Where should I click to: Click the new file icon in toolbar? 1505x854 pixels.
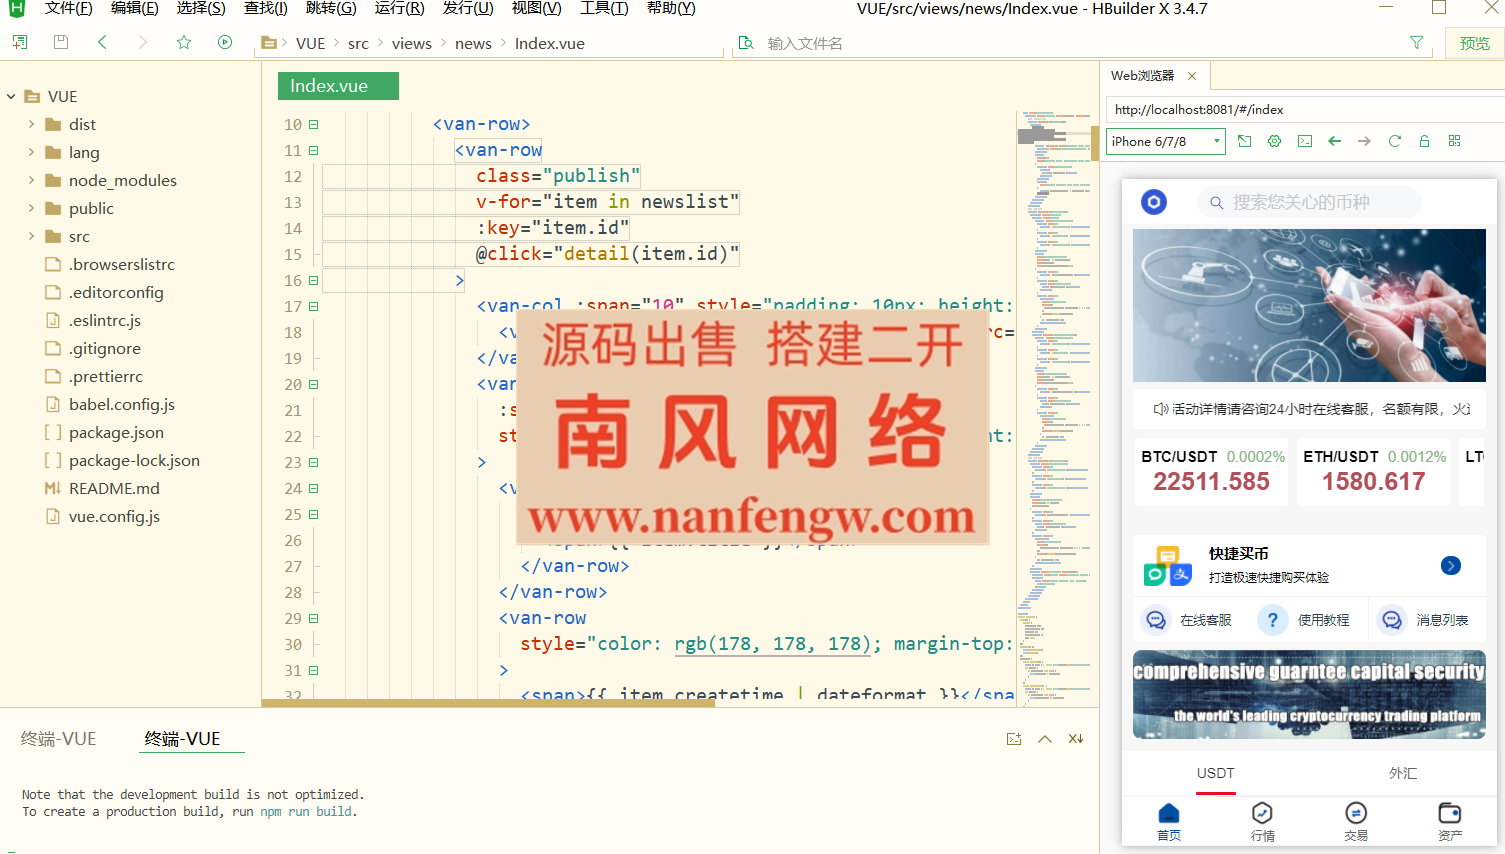(x=20, y=42)
